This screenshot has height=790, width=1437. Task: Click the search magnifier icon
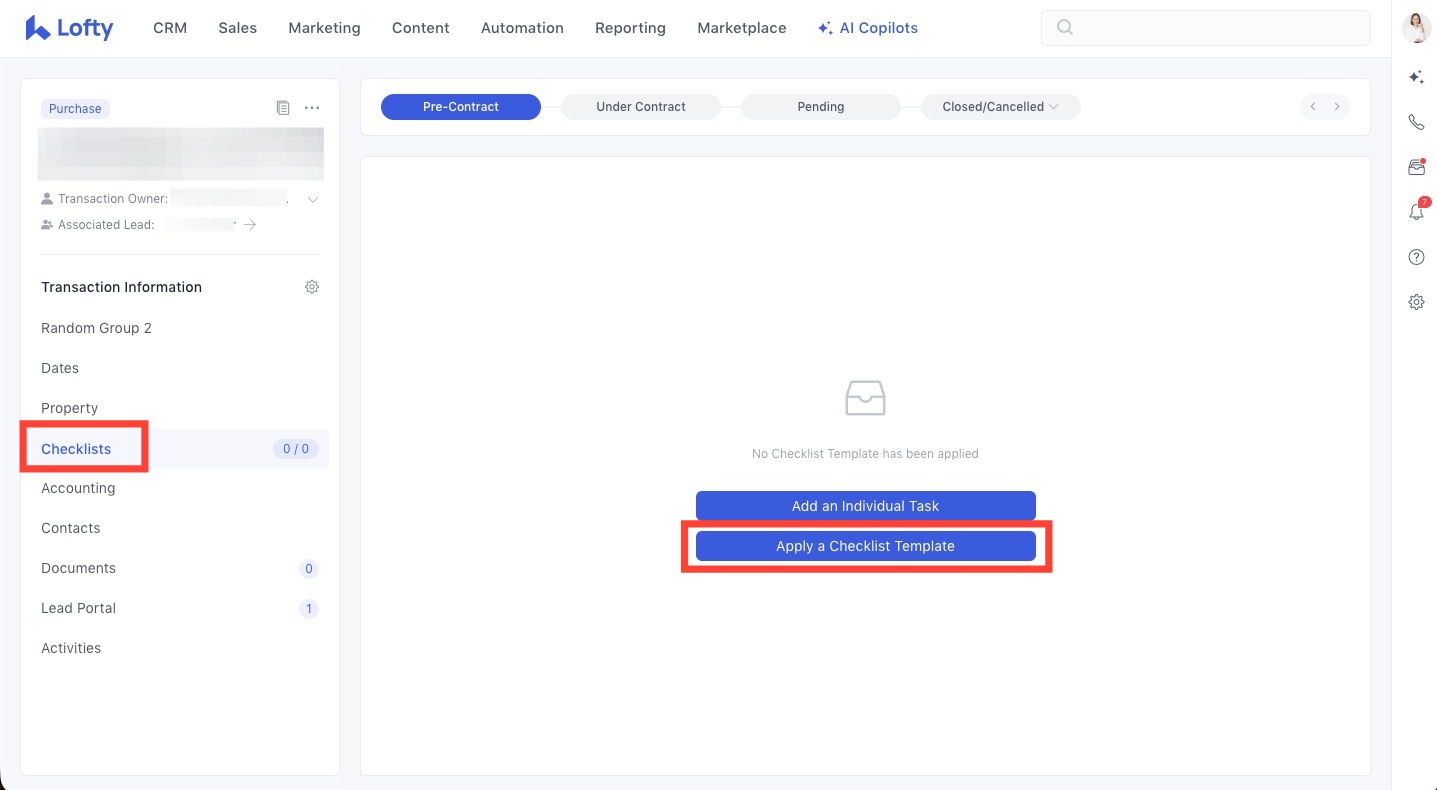click(1065, 28)
